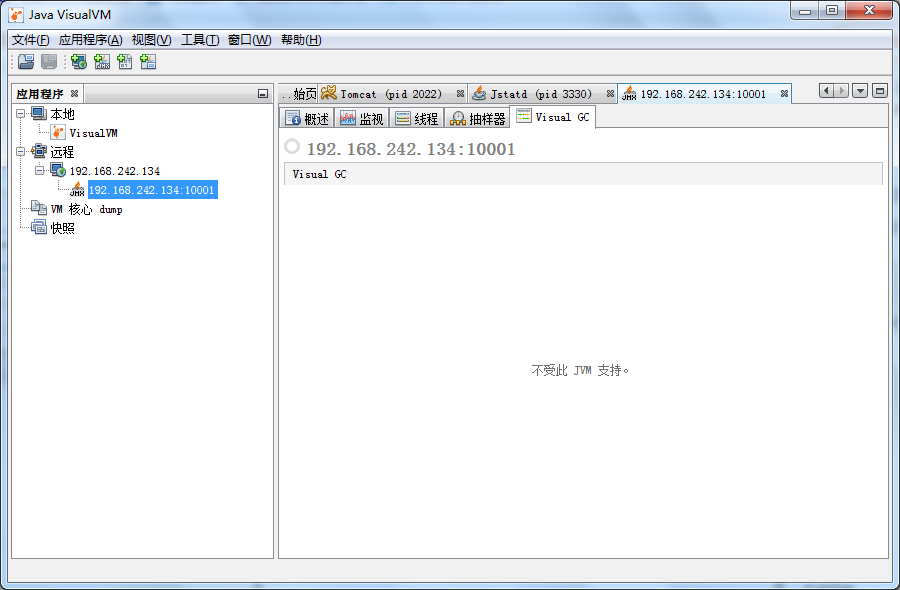Select VisualVM under 本地
Image resolution: width=900 pixels, height=590 pixels.
pos(94,133)
